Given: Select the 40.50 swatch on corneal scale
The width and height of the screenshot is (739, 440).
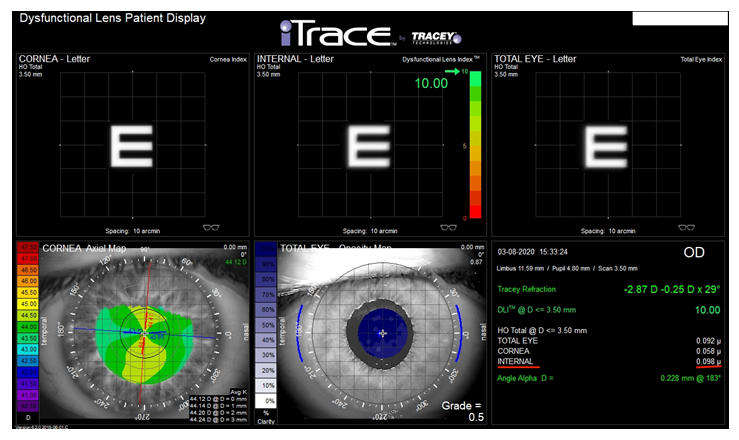Looking at the screenshot, I should [28, 406].
